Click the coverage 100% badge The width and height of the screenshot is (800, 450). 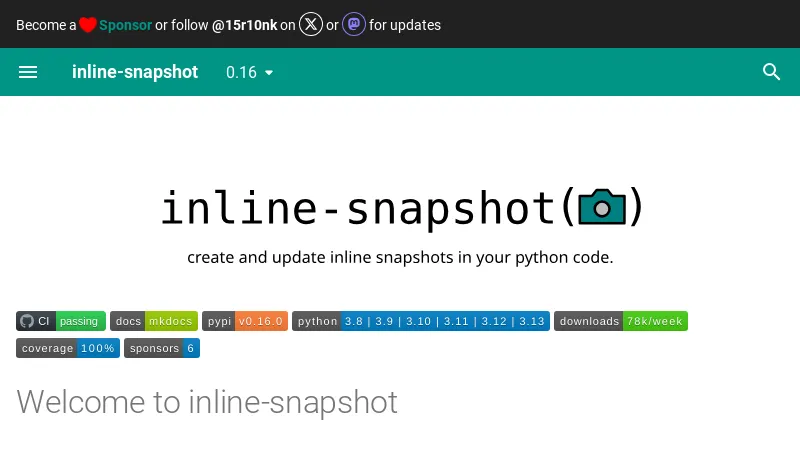[x=68, y=348]
